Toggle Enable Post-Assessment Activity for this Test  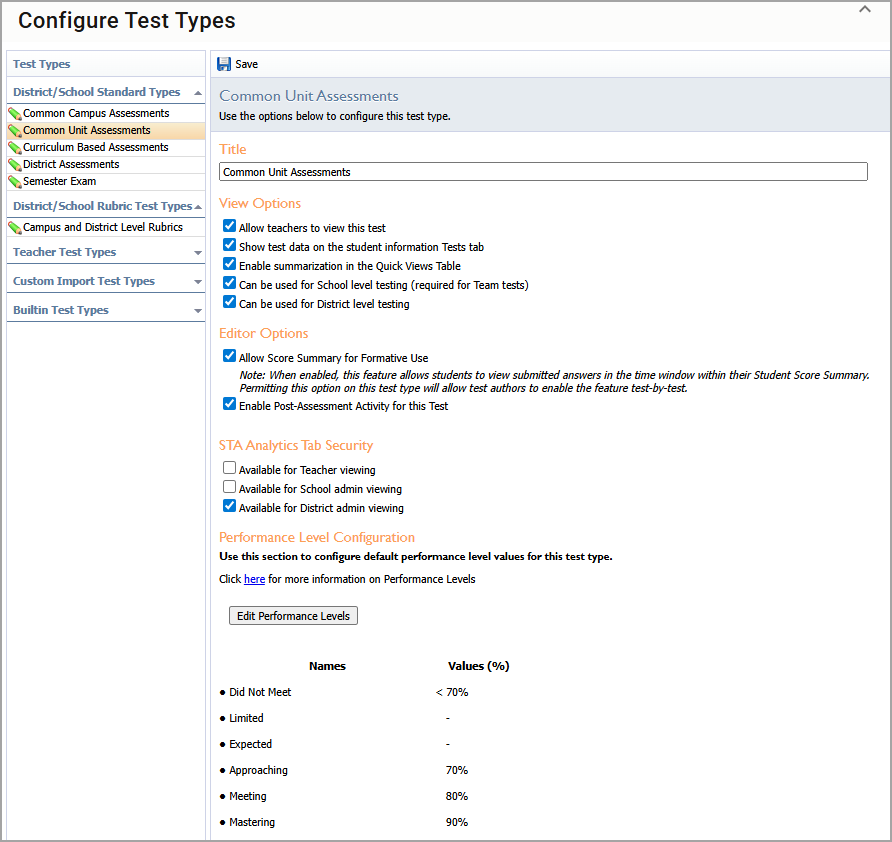coord(229,404)
